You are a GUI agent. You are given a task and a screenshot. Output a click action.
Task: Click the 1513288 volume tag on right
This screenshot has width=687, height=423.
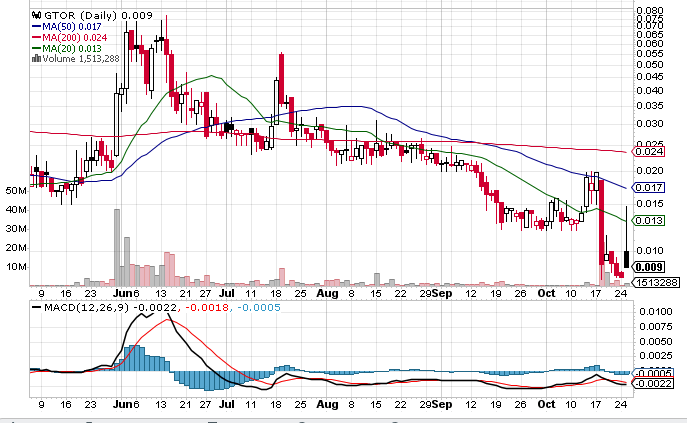click(656, 283)
